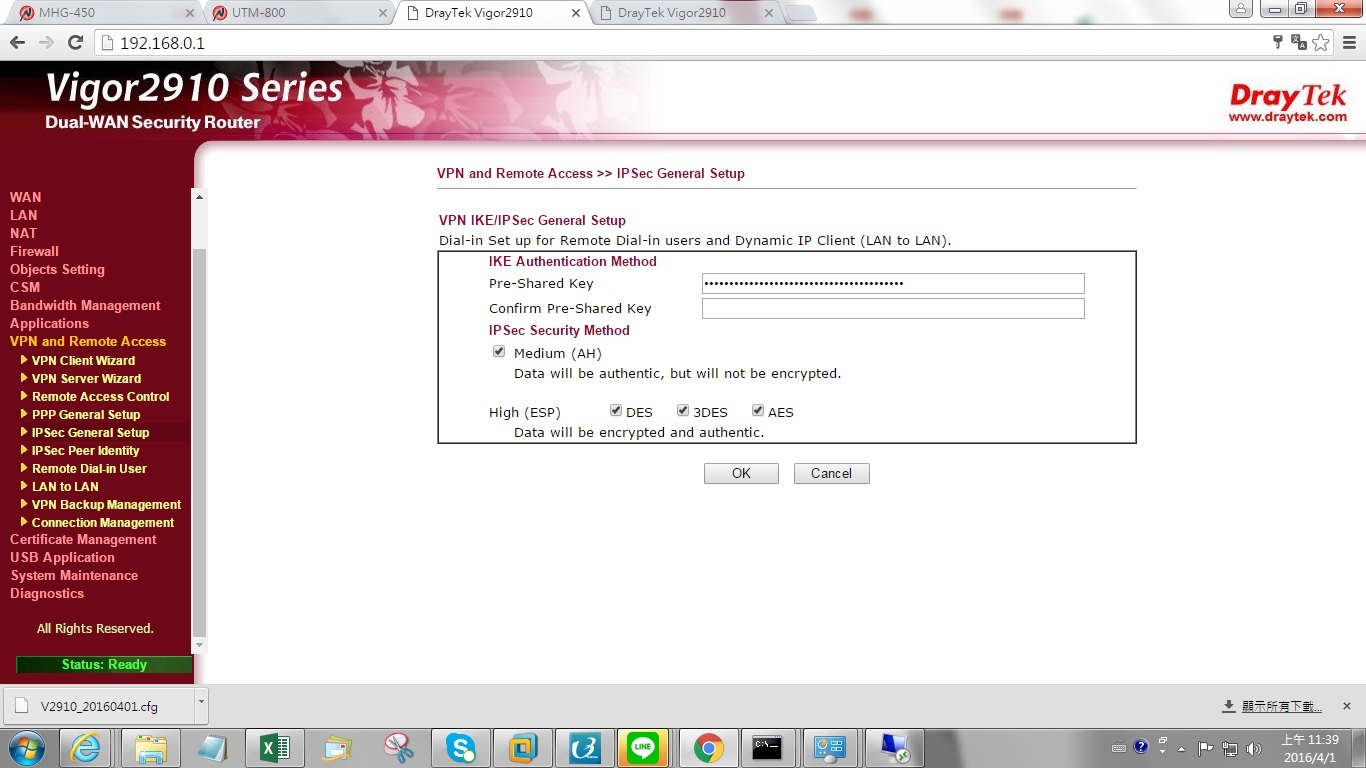Image resolution: width=1366 pixels, height=768 pixels.
Task: Click the browser Back arrow
Action: click(x=17, y=43)
